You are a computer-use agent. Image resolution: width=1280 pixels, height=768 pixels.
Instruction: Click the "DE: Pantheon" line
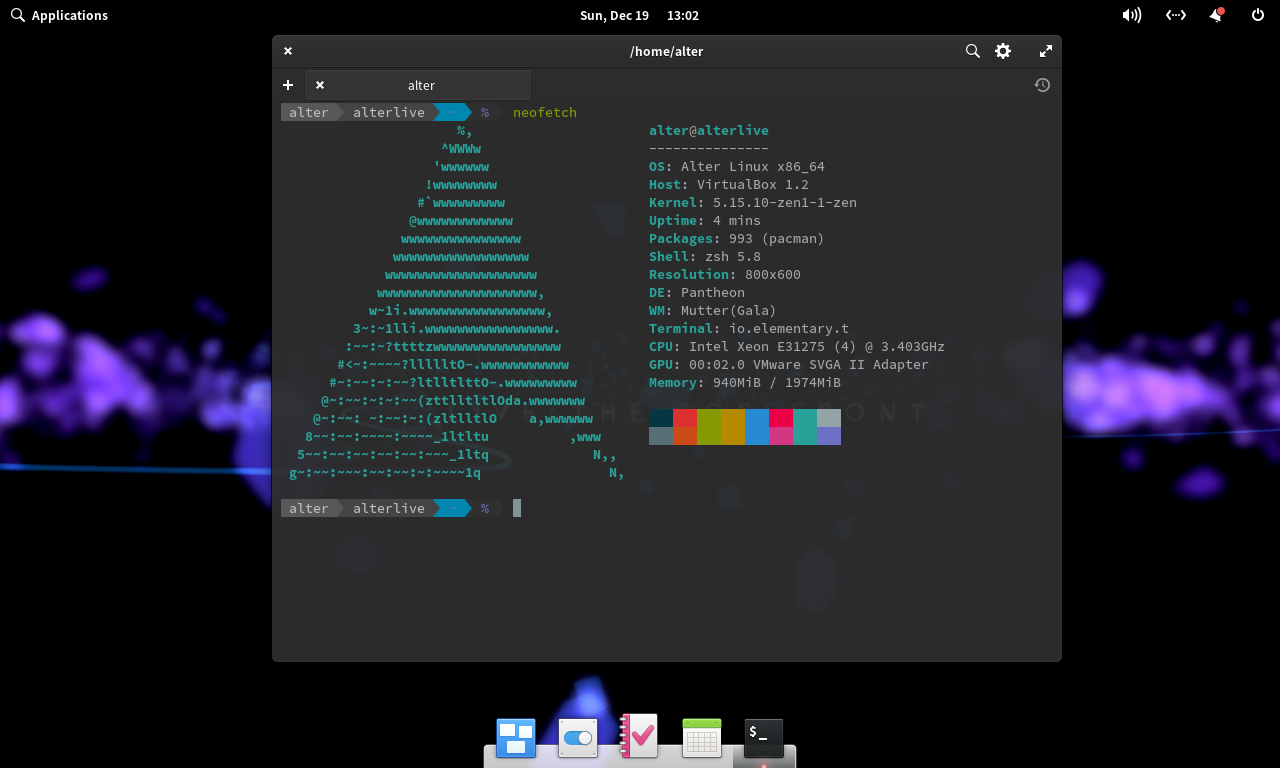(x=697, y=292)
